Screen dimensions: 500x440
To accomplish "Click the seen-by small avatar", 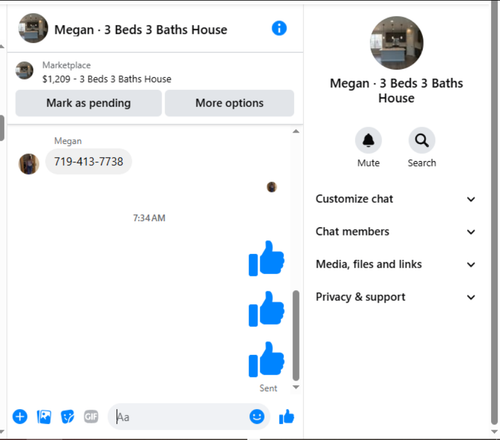I will pyautogui.click(x=272, y=187).
